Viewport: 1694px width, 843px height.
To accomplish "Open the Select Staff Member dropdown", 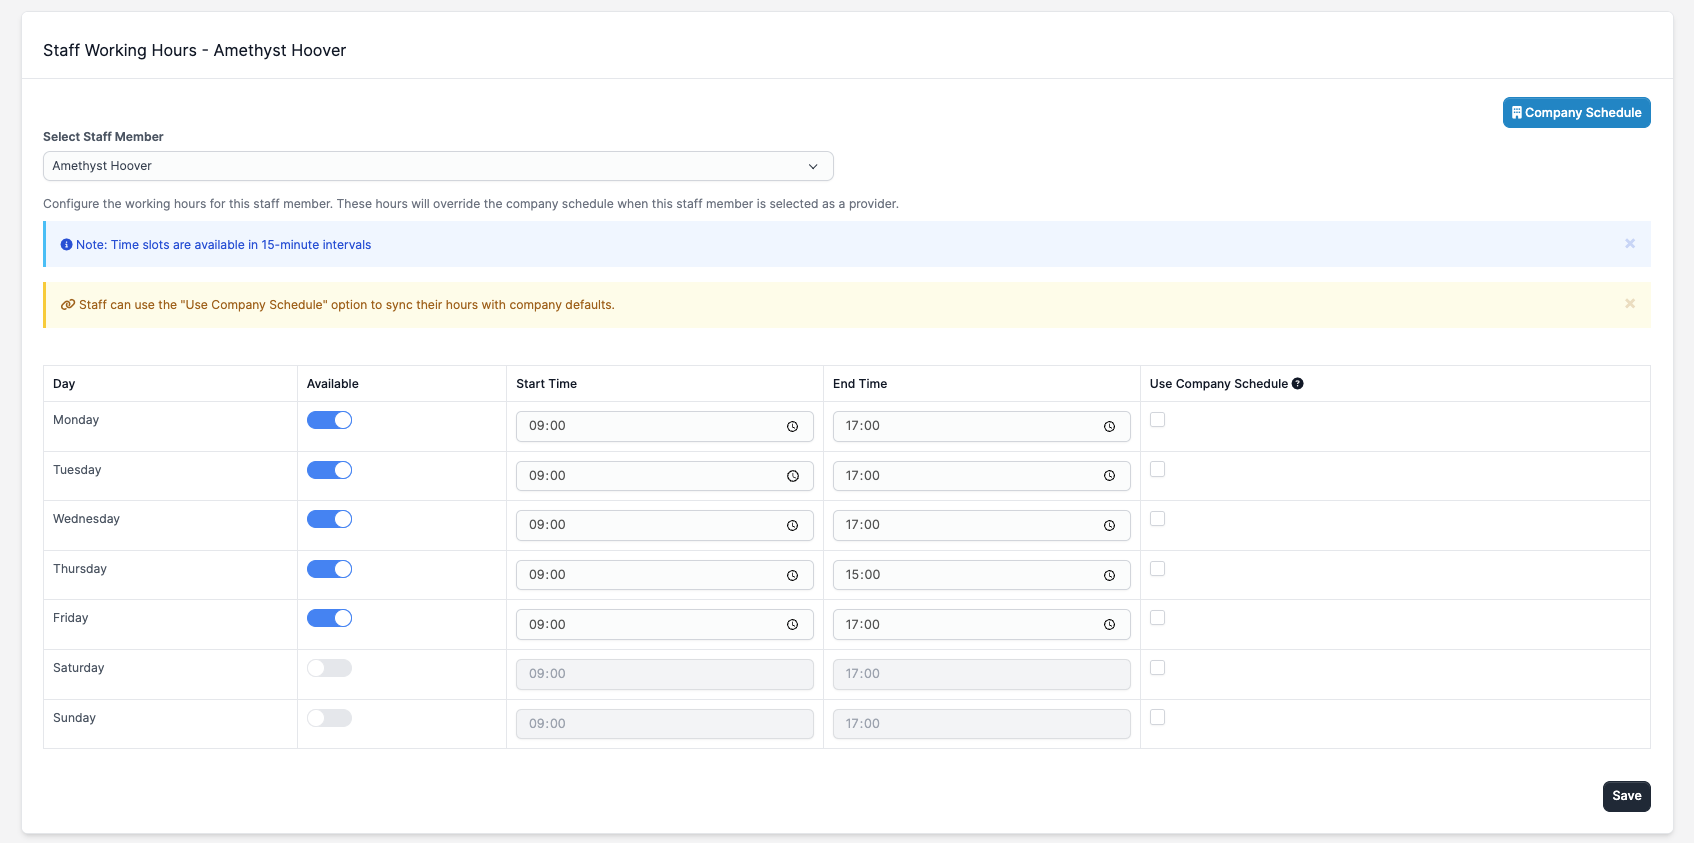I will pyautogui.click(x=438, y=166).
